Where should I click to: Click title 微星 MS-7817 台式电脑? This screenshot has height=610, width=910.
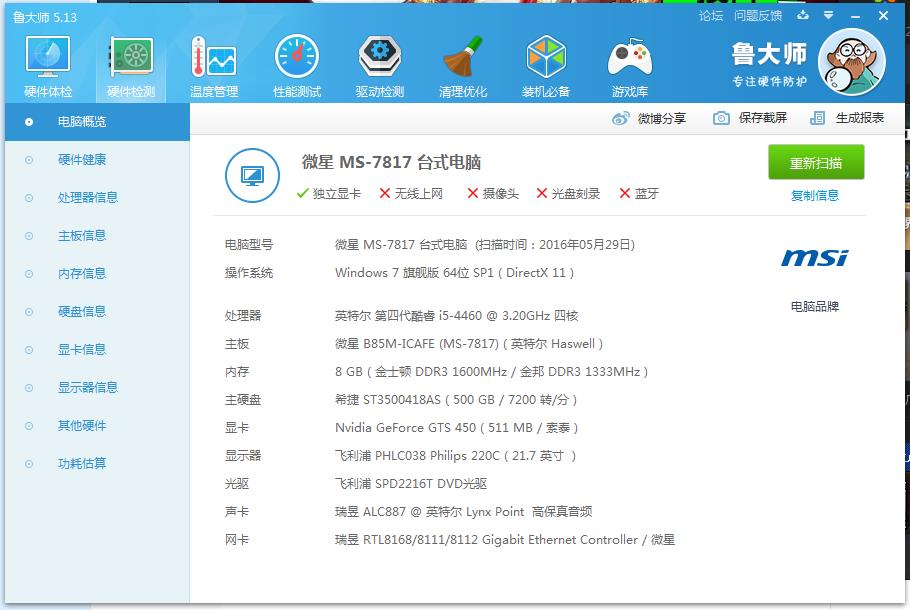pos(391,162)
